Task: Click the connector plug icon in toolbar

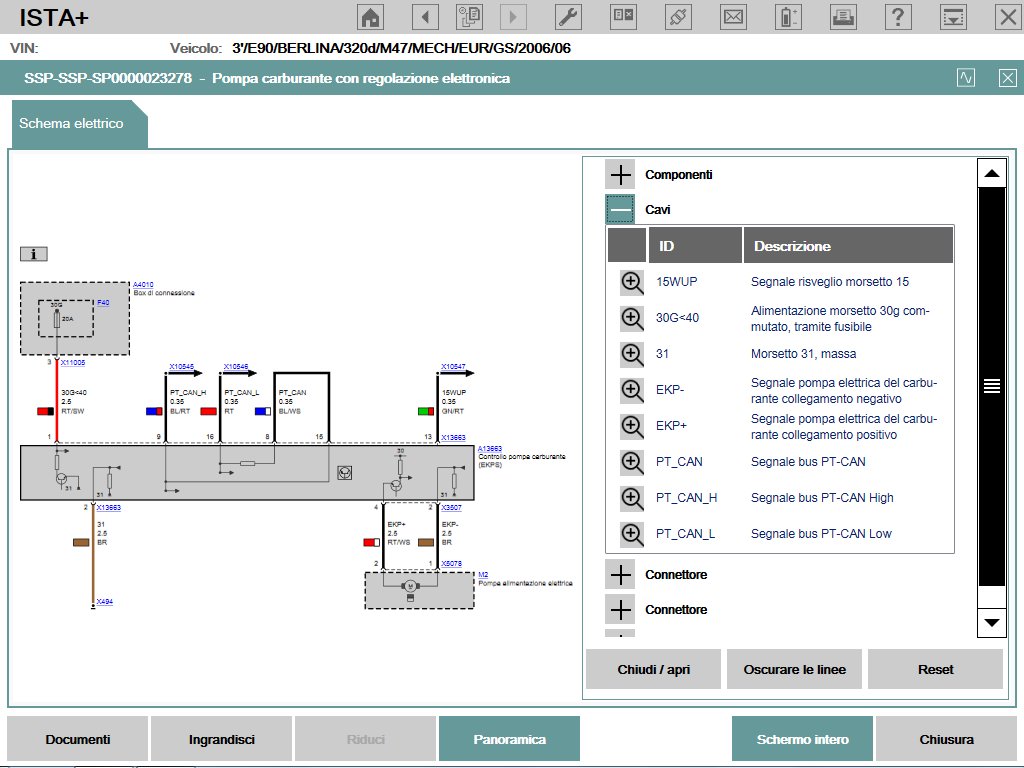Action: tap(679, 16)
